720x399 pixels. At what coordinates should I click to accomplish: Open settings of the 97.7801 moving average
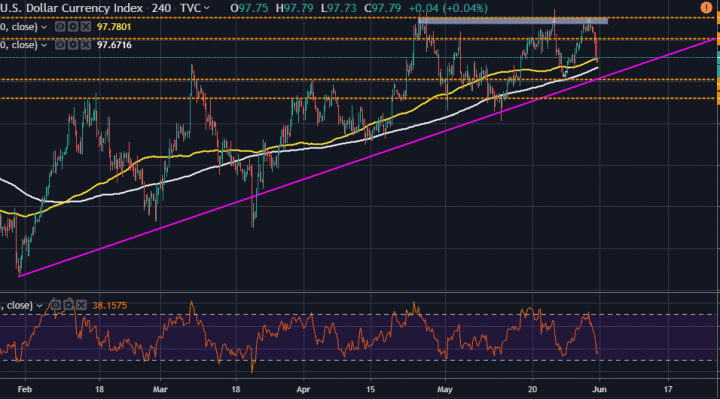click(73, 27)
